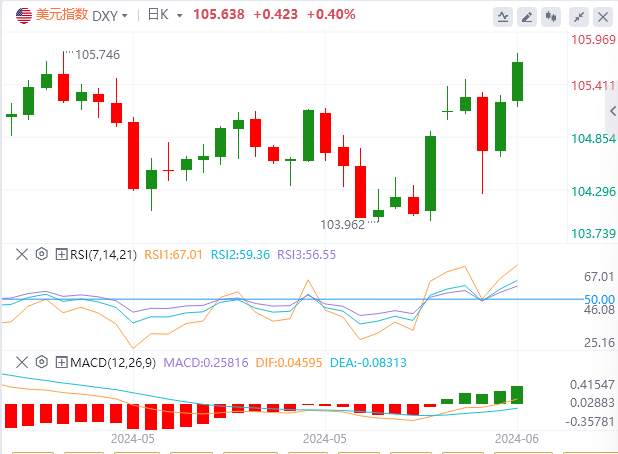Click the -0.35781 MACD axis label
The width and height of the screenshot is (618, 454).
pyautogui.click(x=590, y=422)
